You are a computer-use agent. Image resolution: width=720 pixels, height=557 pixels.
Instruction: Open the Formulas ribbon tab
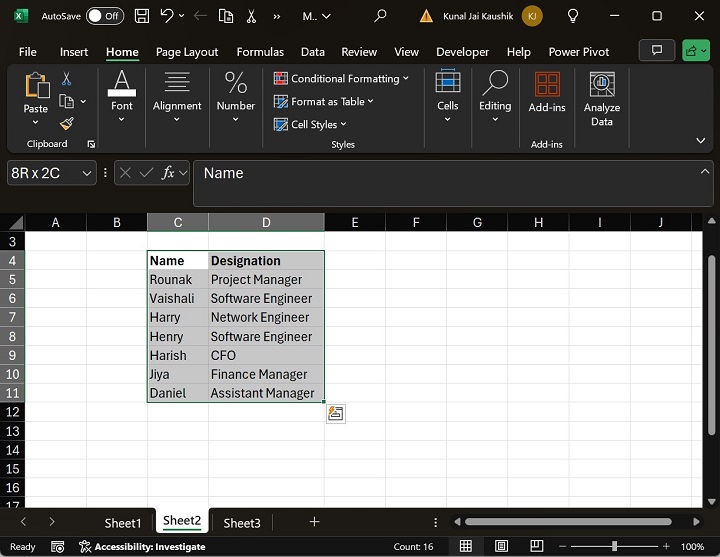(260, 52)
